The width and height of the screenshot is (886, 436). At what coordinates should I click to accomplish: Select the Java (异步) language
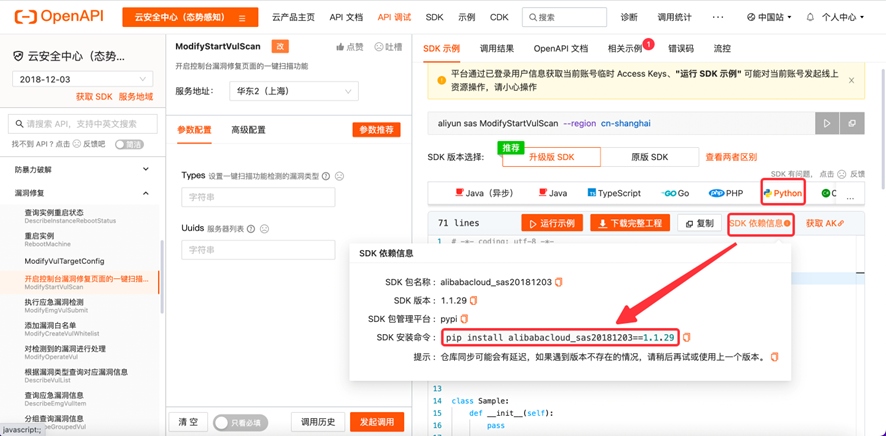pyautogui.click(x=484, y=193)
